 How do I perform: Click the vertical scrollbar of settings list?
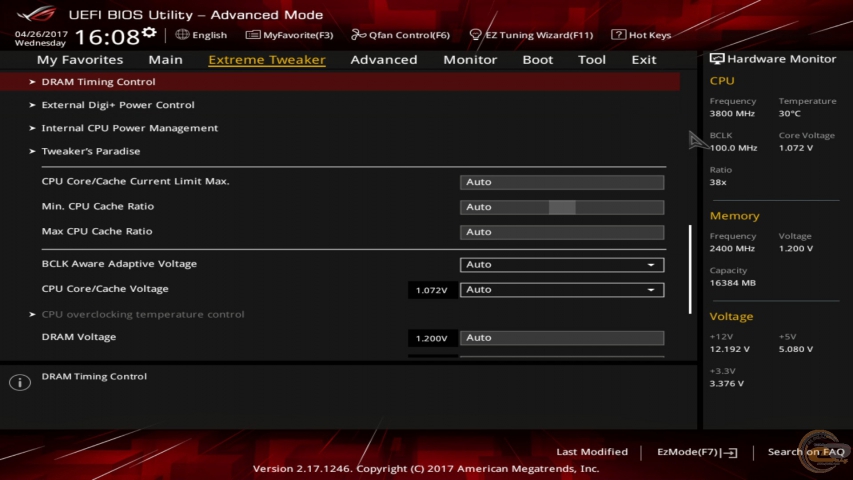(x=690, y=269)
